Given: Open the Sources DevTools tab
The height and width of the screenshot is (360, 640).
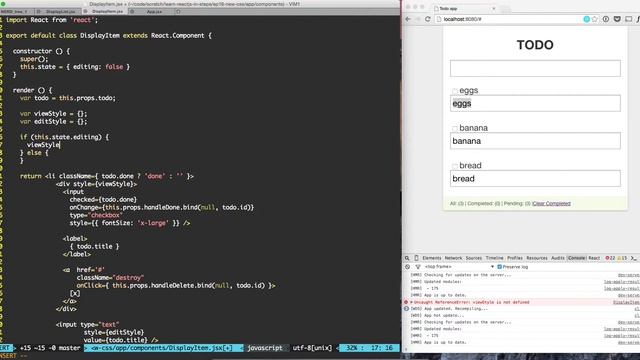Looking at the screenshot, I should click(x=473, y=258).
